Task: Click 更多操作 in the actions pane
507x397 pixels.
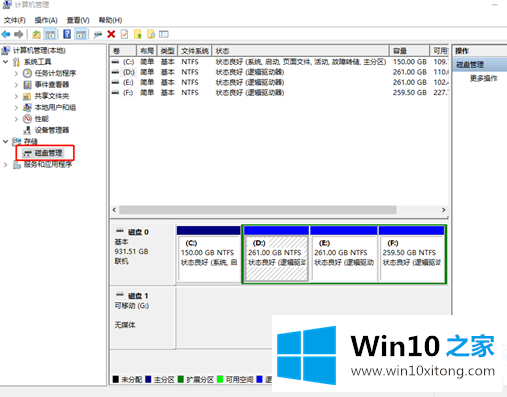Action: pos(484,78)
